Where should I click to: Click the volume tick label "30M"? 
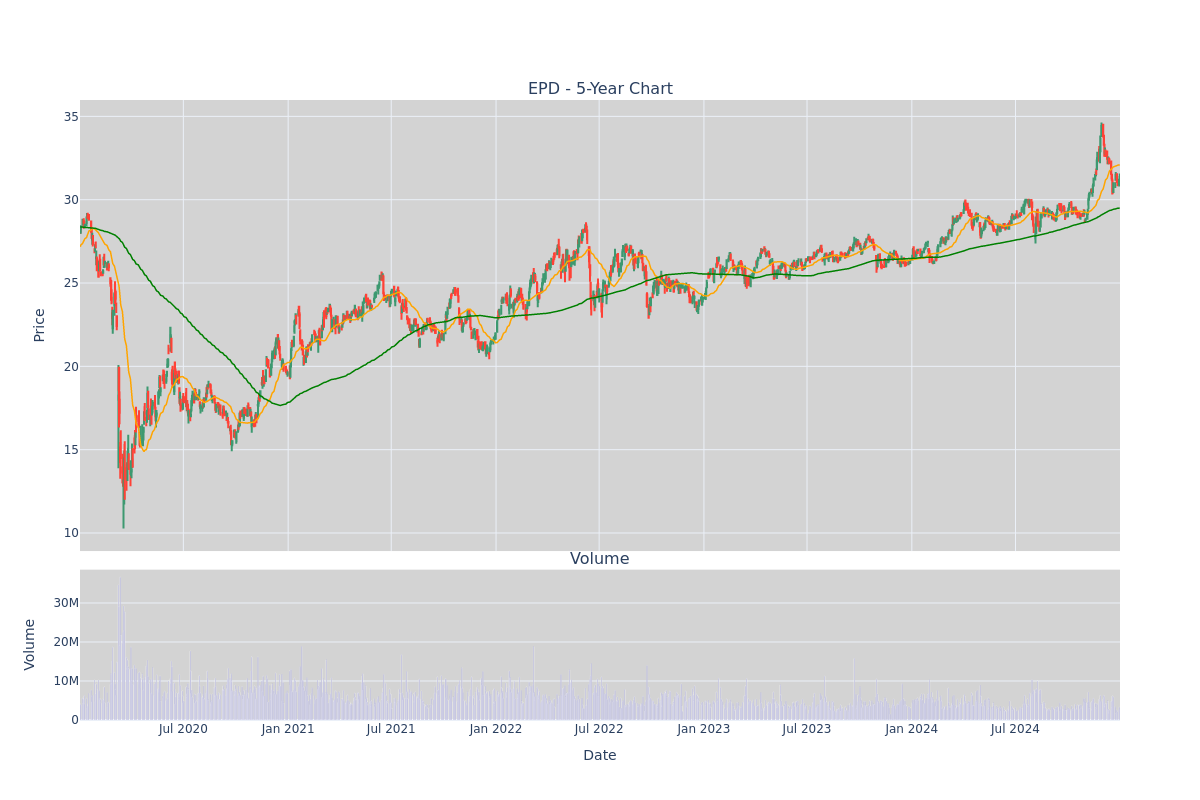tap(67, 603)
